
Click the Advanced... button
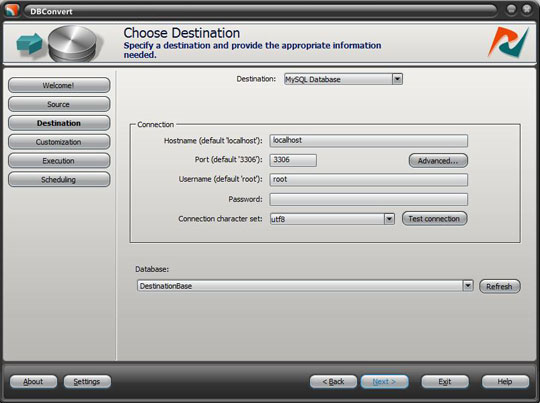[x=438, y=161]
